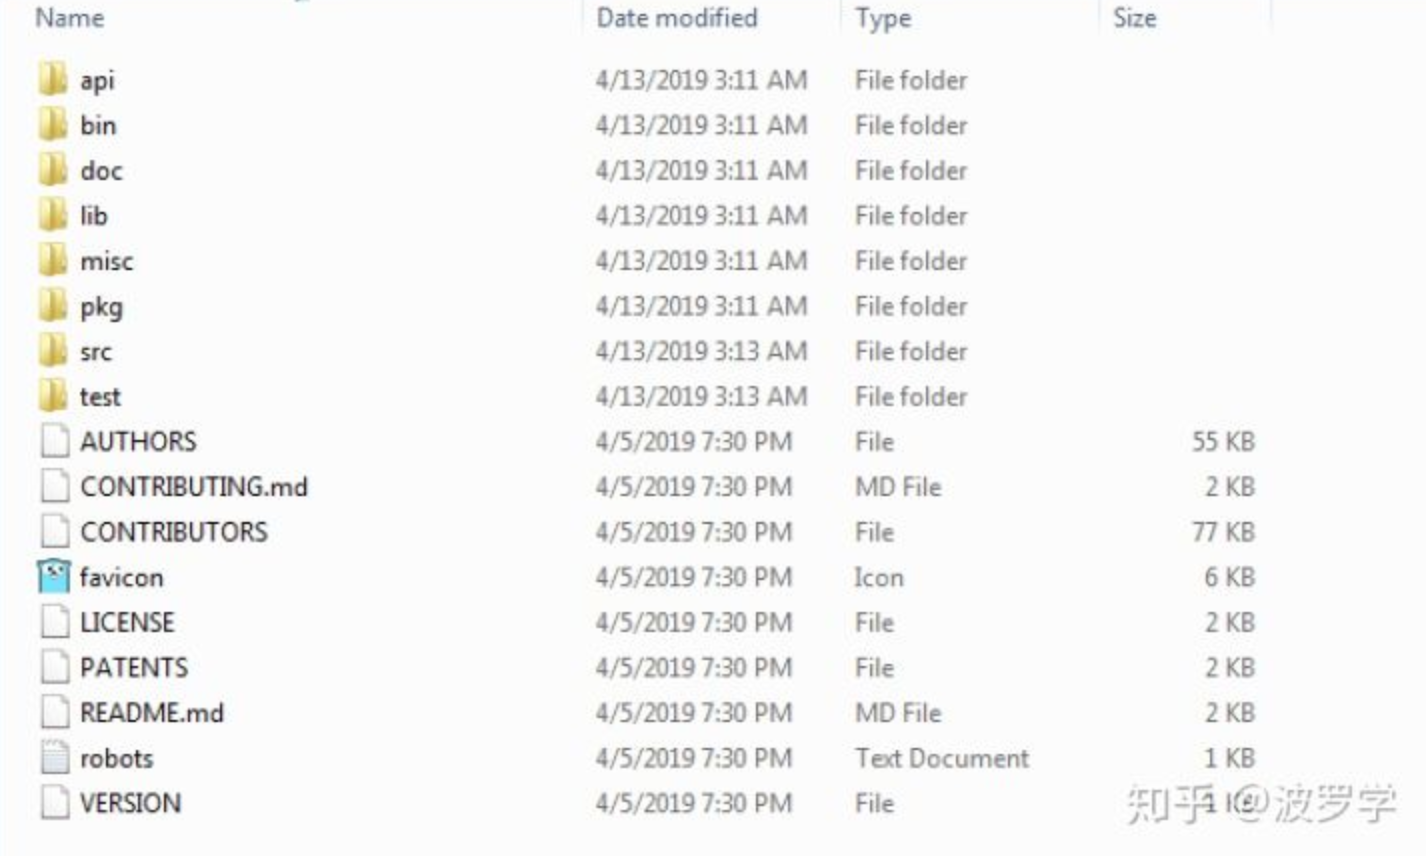Viewport: 1426px width, 856px height.
Task: Click the test folder name
Action: click(x=100, y=397)
